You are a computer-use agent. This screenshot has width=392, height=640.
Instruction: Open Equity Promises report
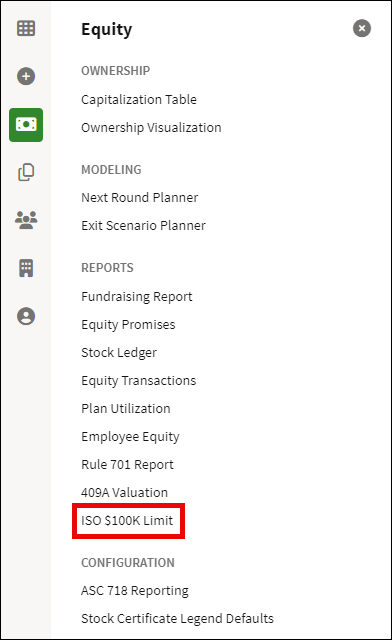coord(128,325)
